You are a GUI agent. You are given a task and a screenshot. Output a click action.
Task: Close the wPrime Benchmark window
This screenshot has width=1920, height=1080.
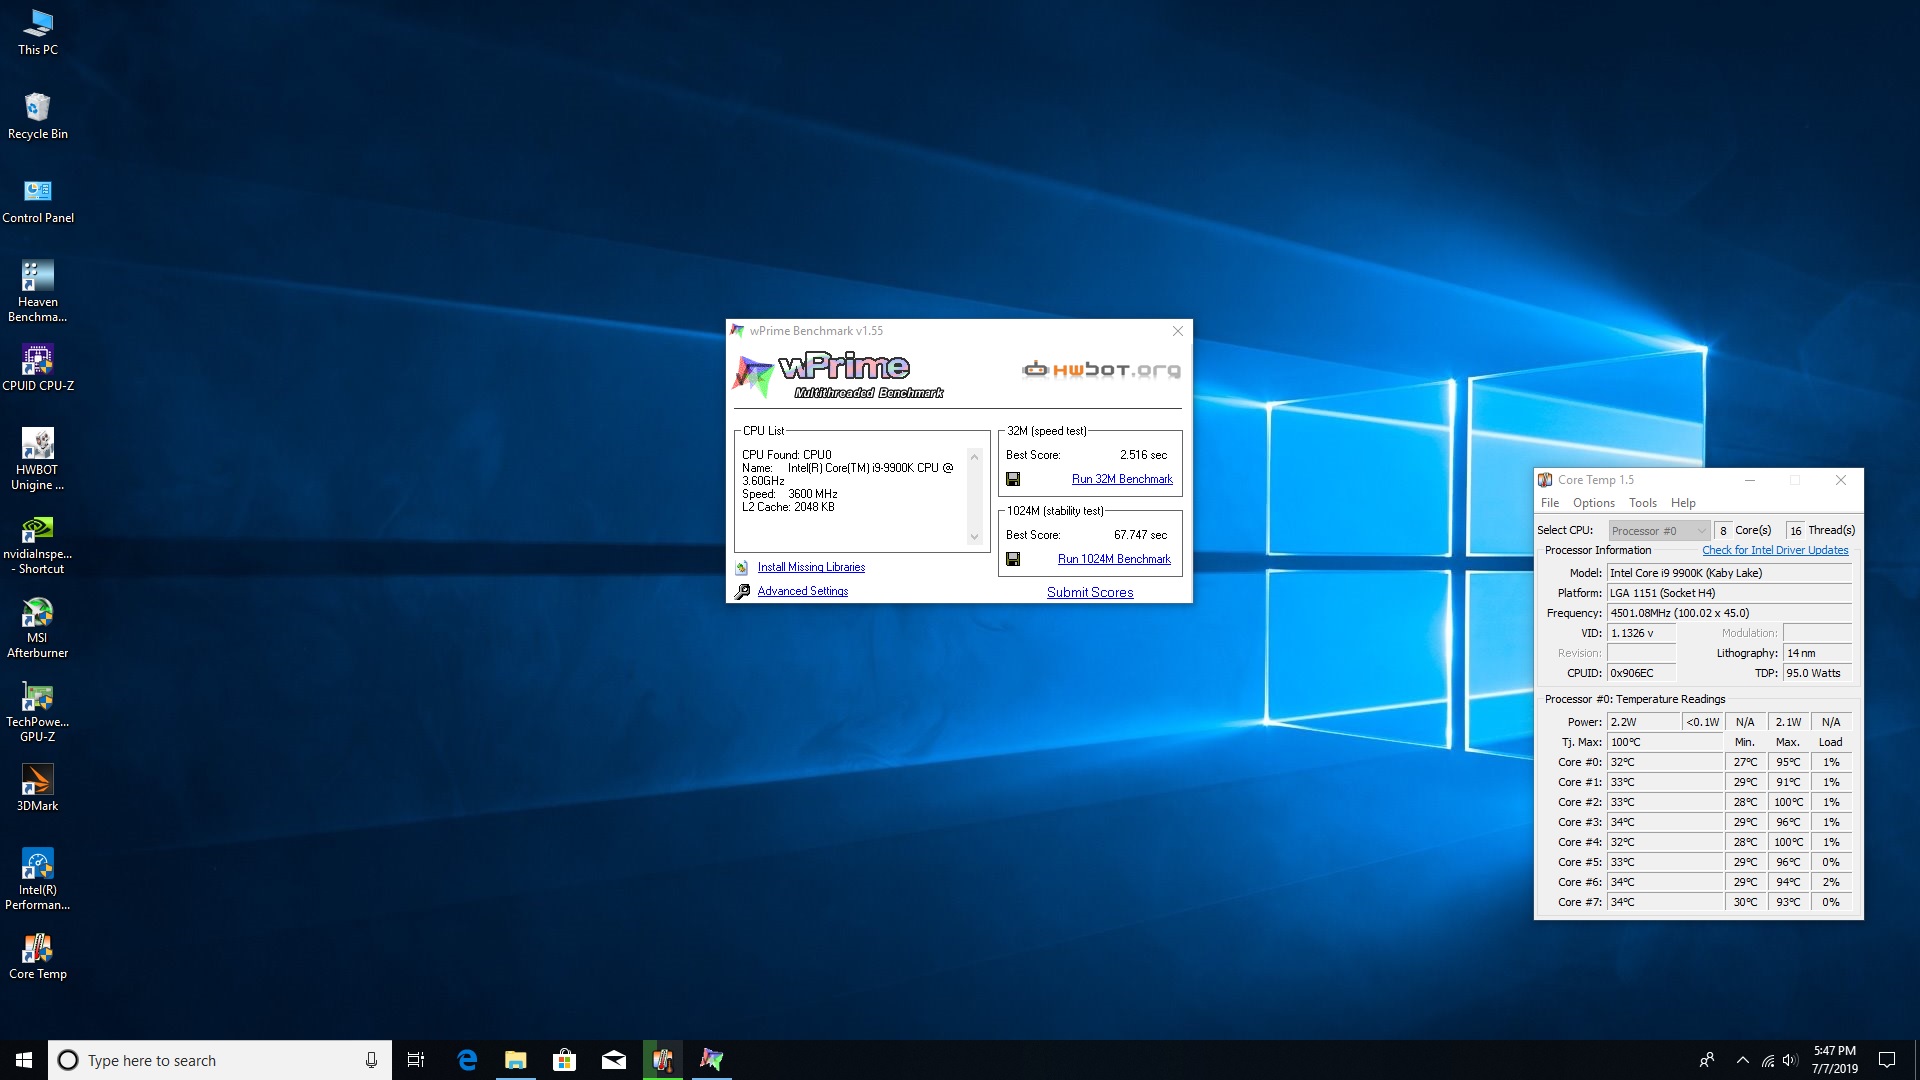click(1178, 331)
